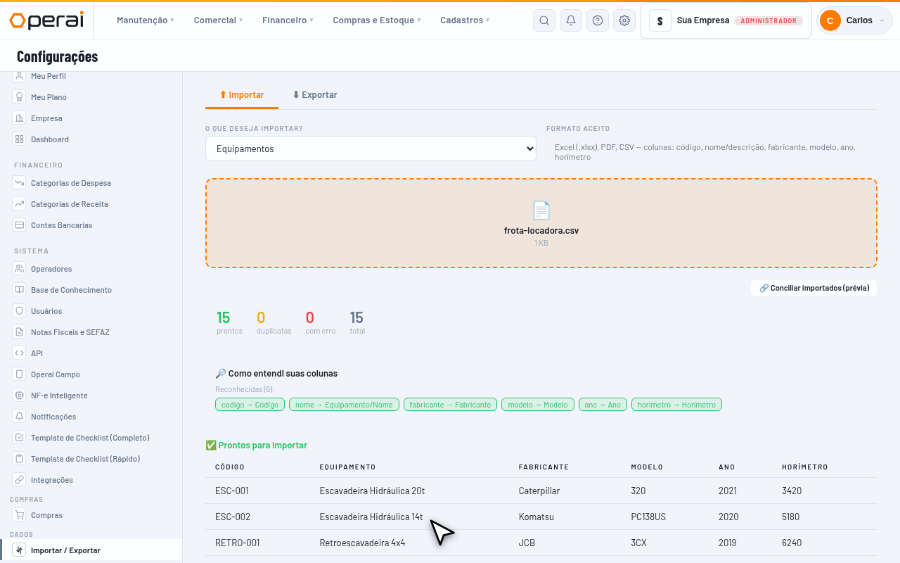Click the Caterpillar manufacturer cell

tap(539, 491)
